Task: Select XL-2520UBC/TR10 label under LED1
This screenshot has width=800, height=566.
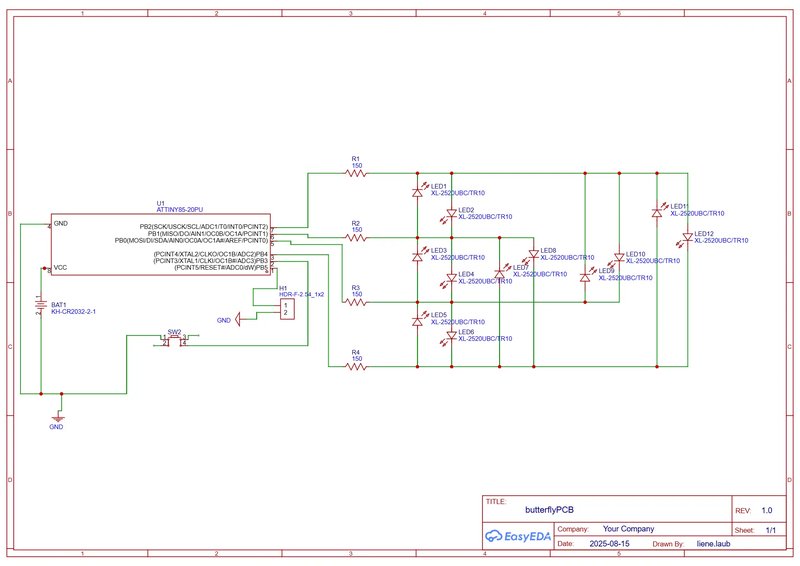Action: [458, 193]
